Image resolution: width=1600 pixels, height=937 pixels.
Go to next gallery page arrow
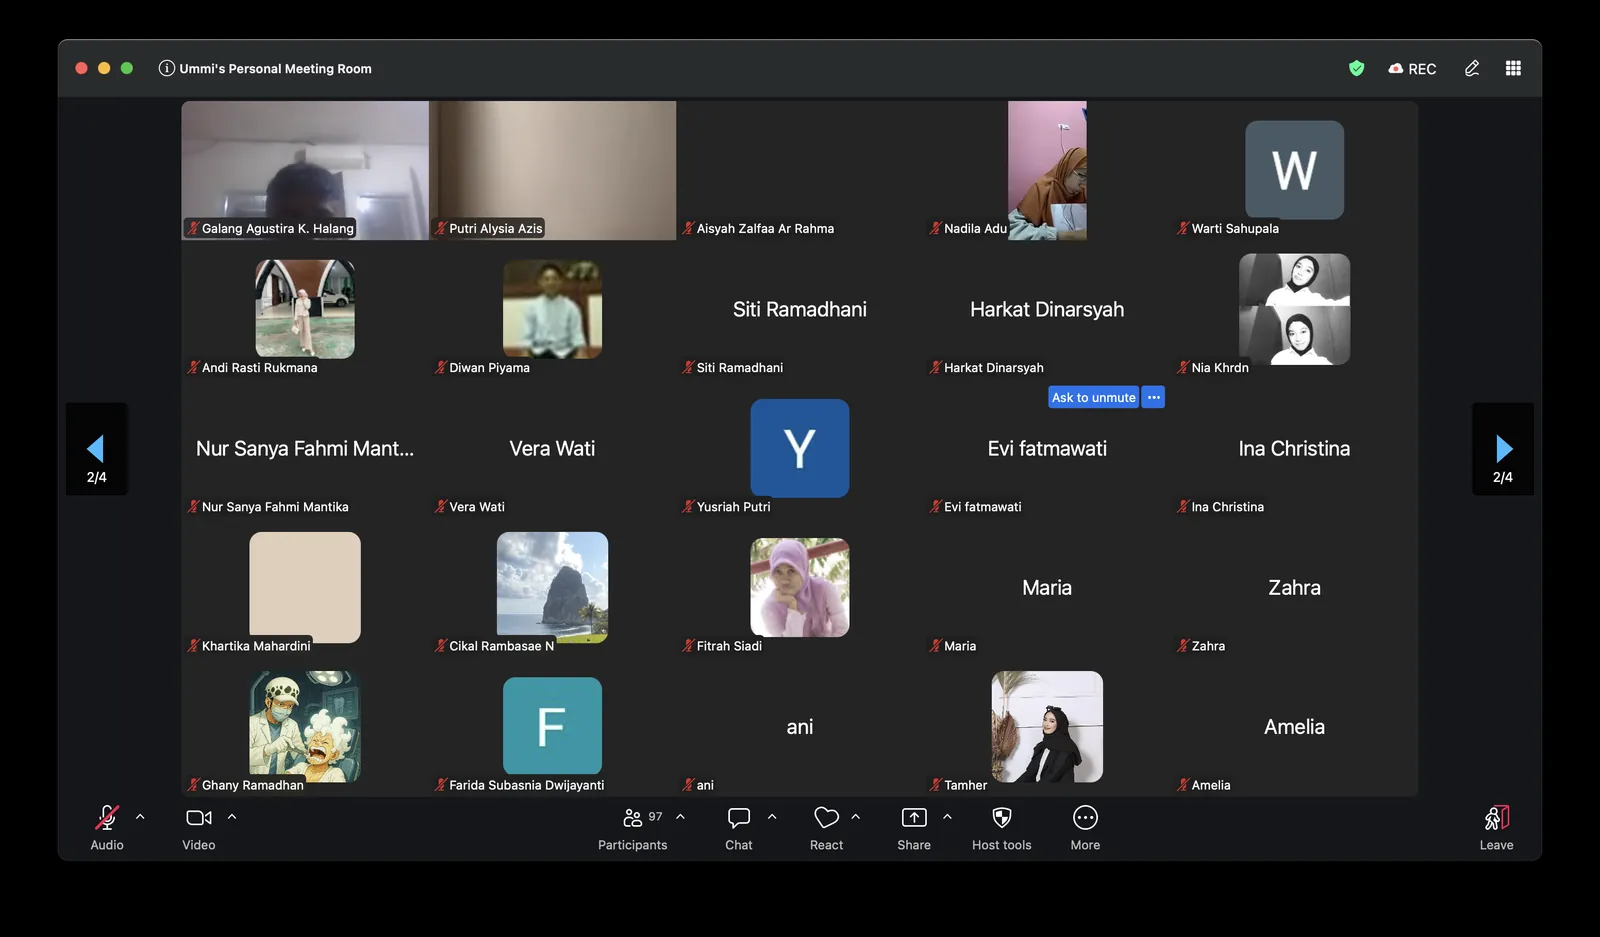coord(1503,449)
